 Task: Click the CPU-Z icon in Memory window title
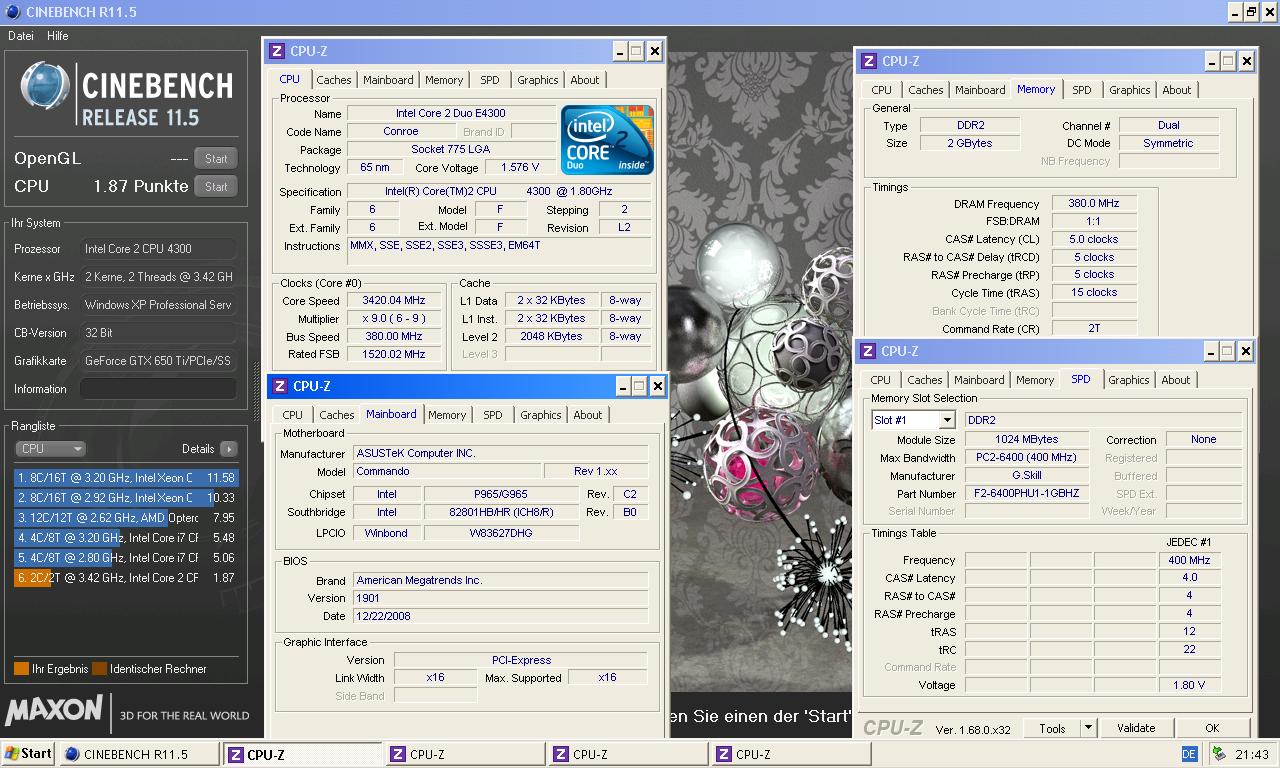869,61
